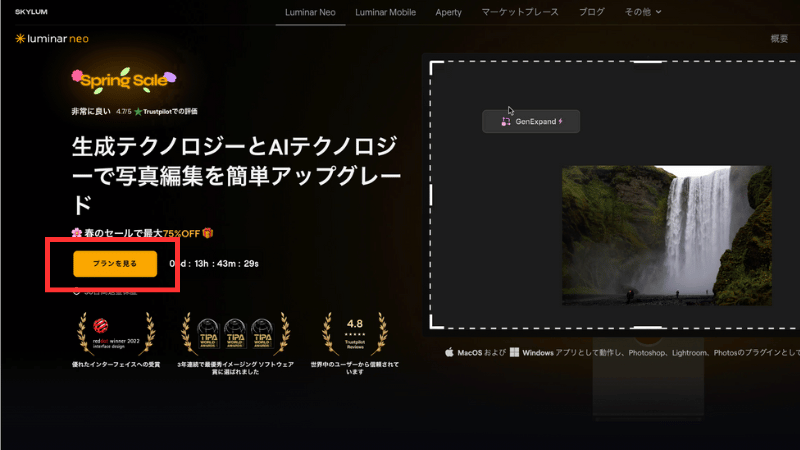Image resolution: width=800 pixels, height=450 pixels.
Task: Open the Luminar Neo tab
Action: click(310, 12)
